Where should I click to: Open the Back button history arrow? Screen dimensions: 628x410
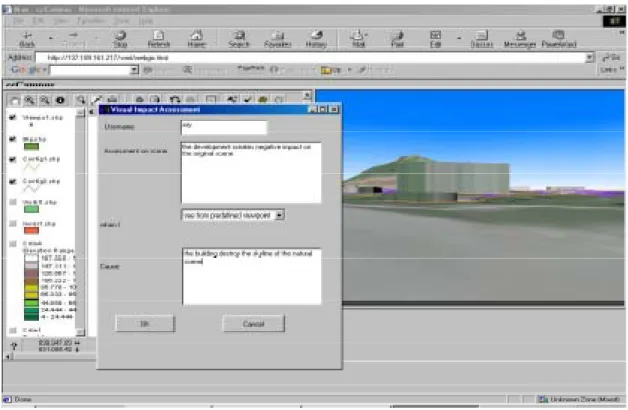[x=51, y=38]
